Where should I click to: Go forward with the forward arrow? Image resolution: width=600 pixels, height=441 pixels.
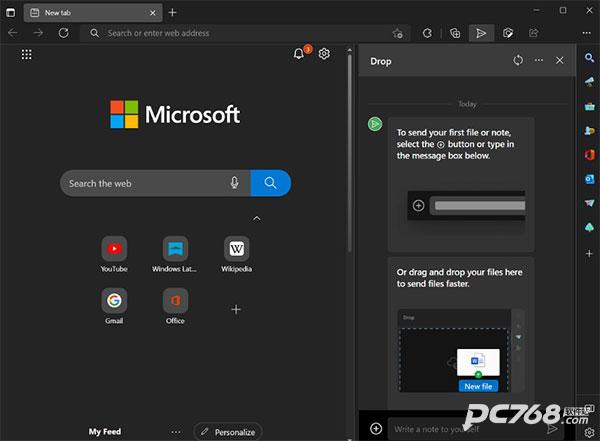[x=38, y=33]
